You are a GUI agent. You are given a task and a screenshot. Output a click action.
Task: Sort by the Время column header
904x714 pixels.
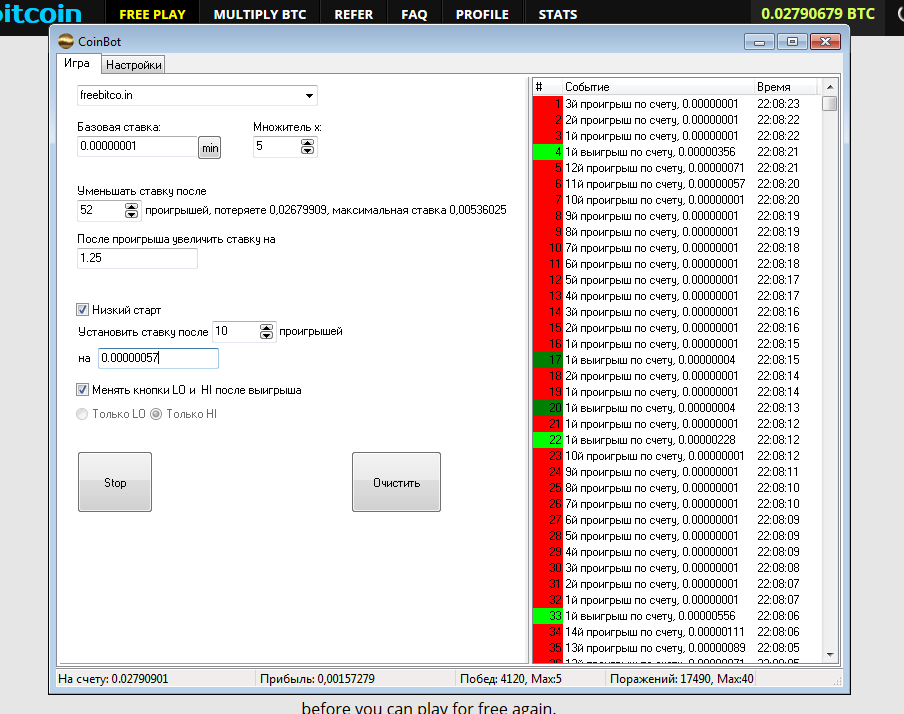pos(786,87)
